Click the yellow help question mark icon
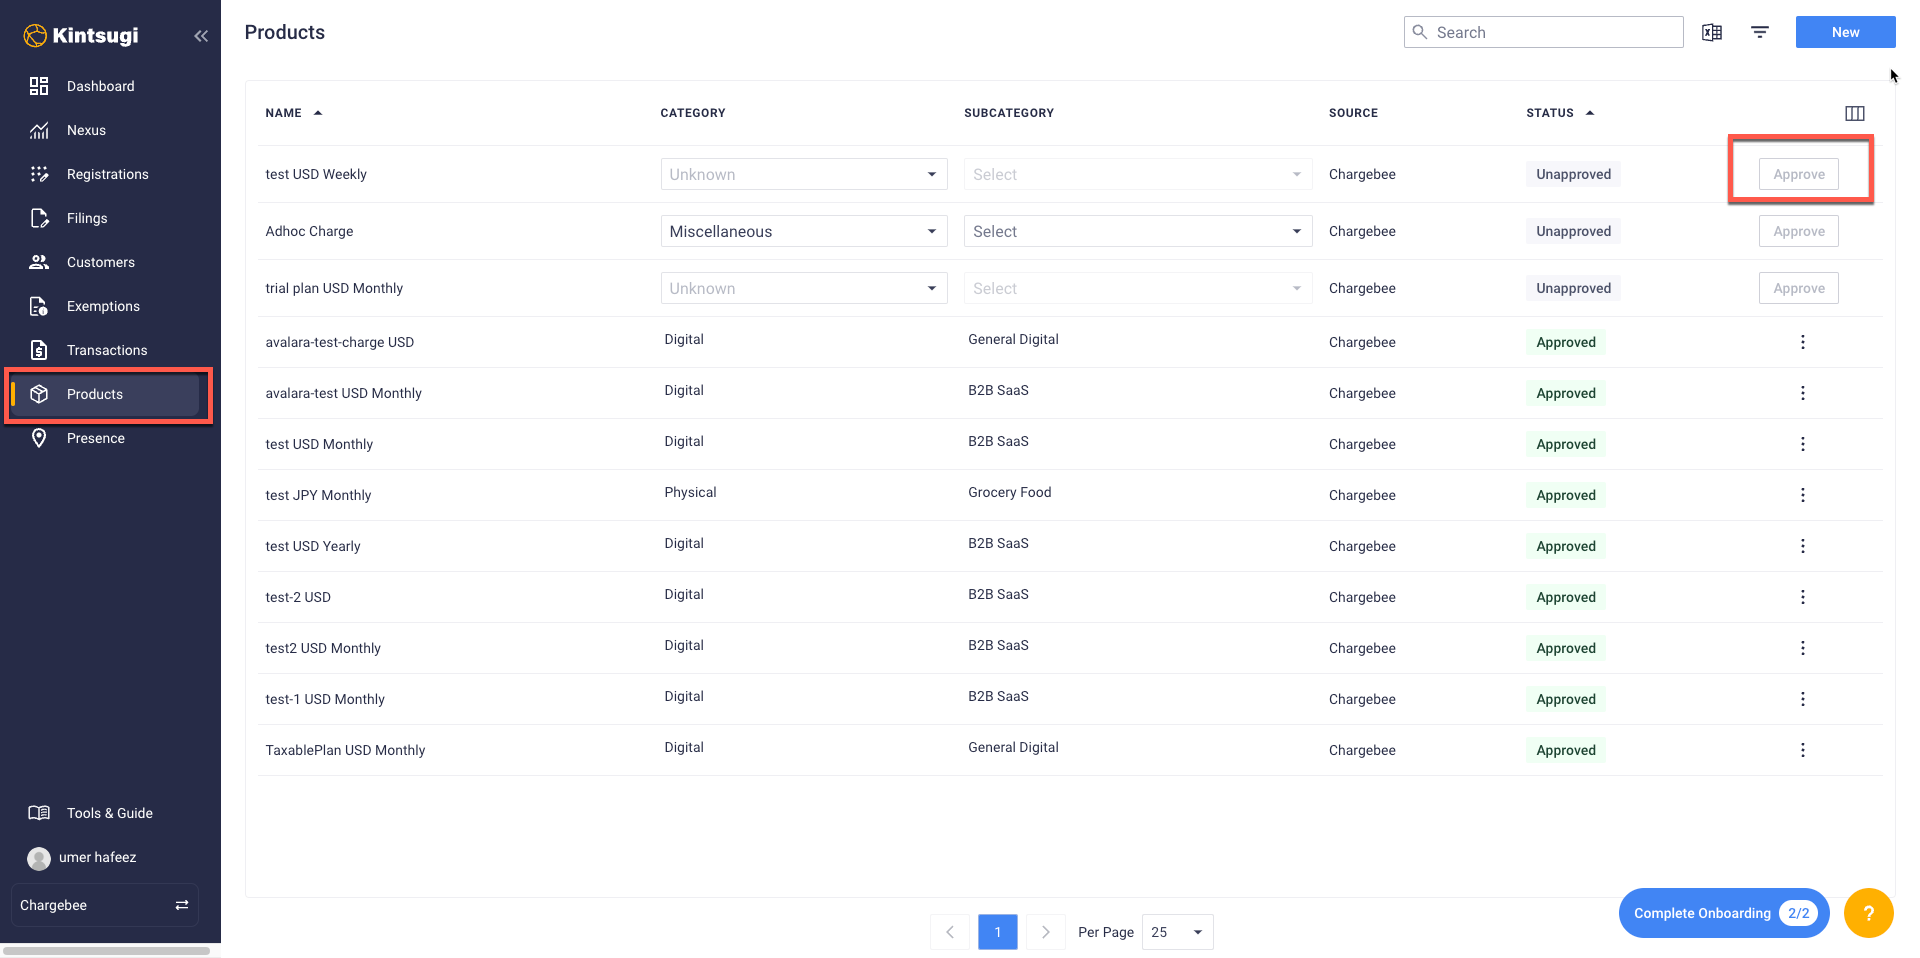 [x=1868, y=913]
